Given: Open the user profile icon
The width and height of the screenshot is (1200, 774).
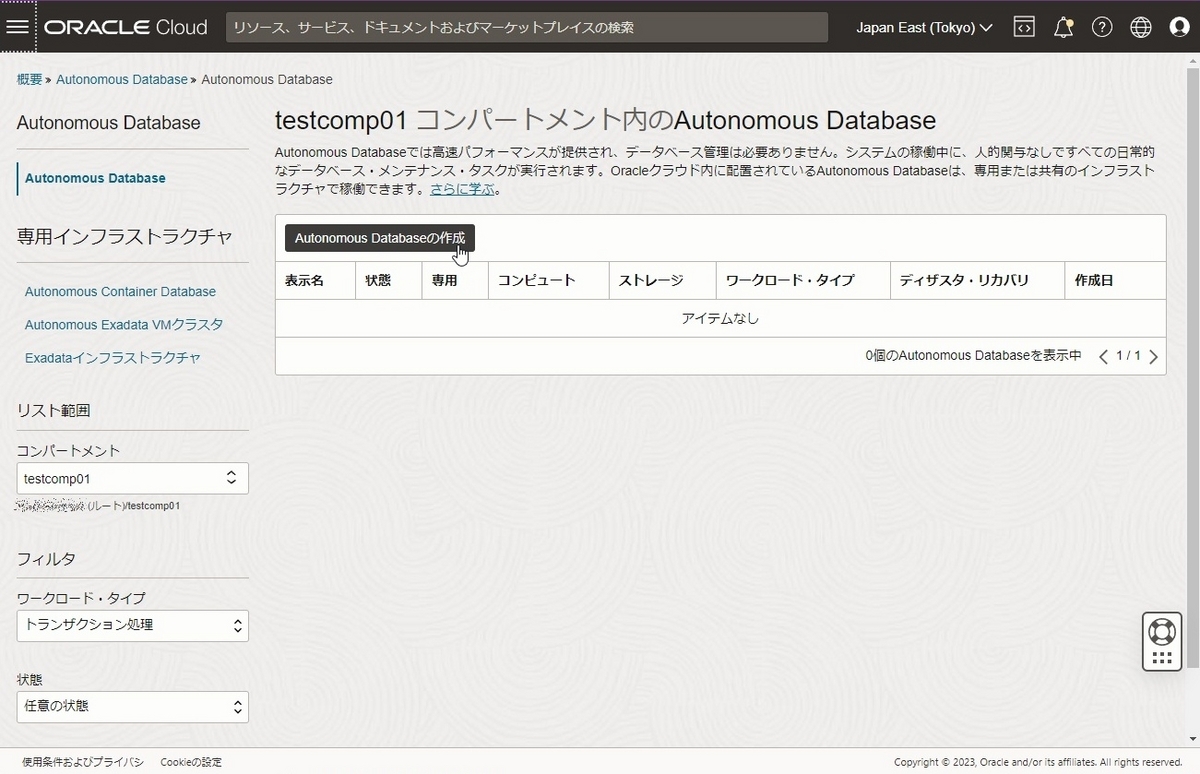Looking at the screenshot, I should [x=1179, y=27].
